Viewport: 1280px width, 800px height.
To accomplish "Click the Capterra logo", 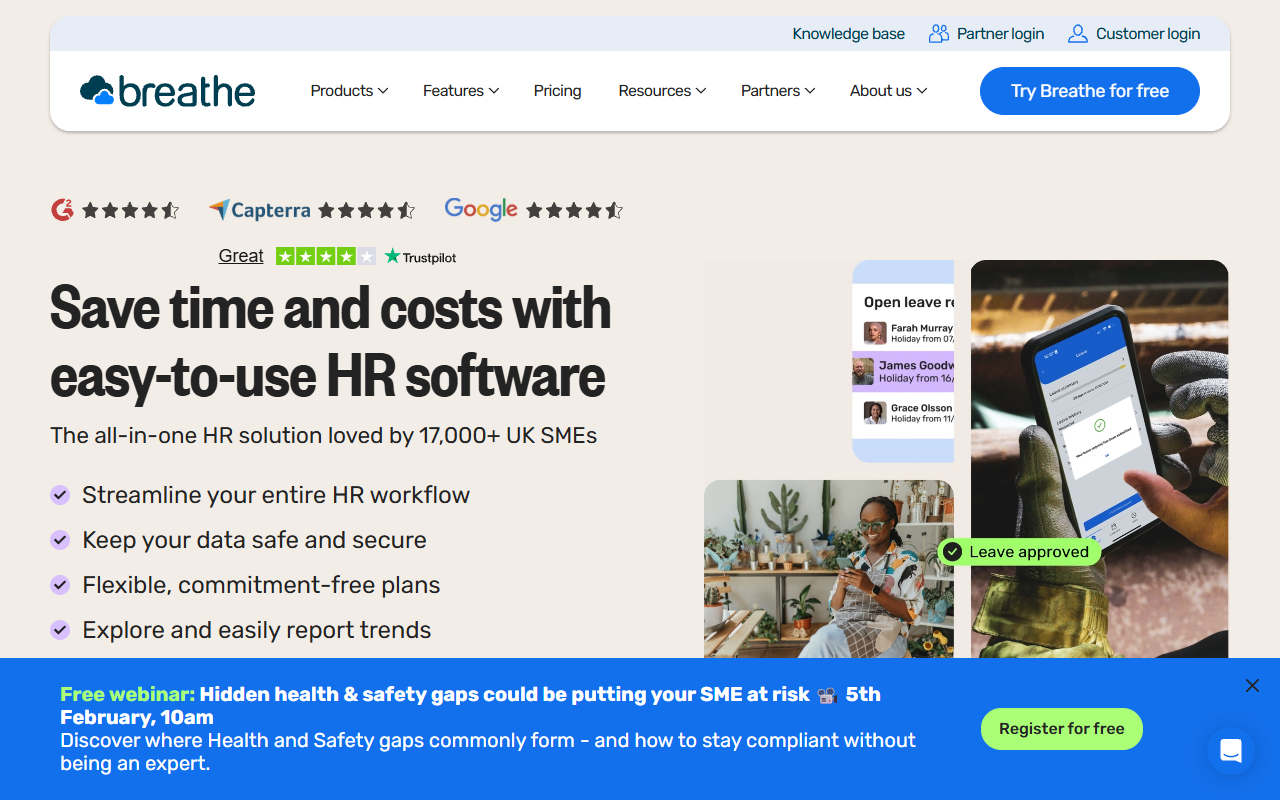I will tap(259, 210).
